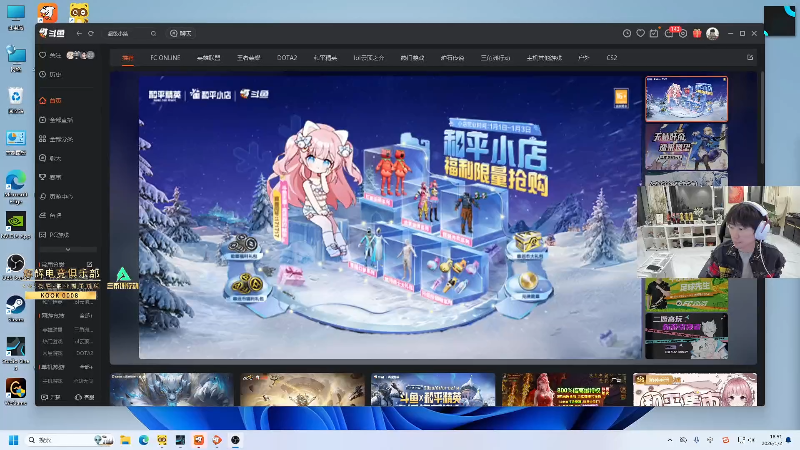The height and width of the screenshot is (450, 800).
Task: Open OBS Studio desktop shortcut
Action: pos(16,267)
